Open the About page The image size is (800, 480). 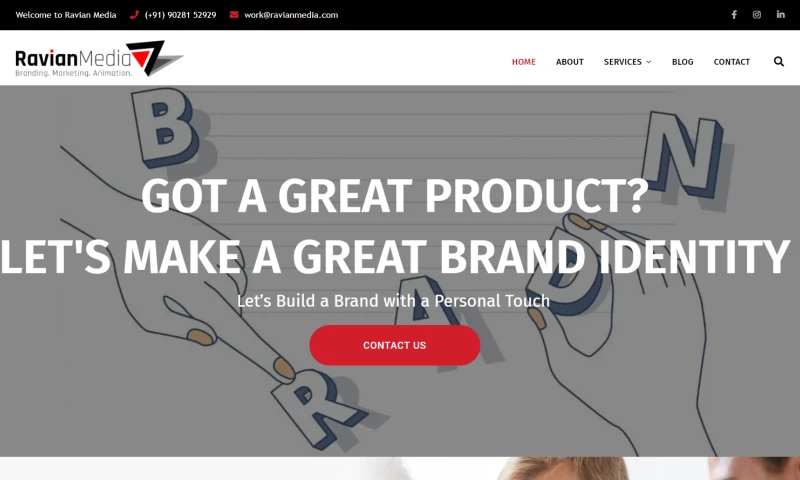point(569,62)
